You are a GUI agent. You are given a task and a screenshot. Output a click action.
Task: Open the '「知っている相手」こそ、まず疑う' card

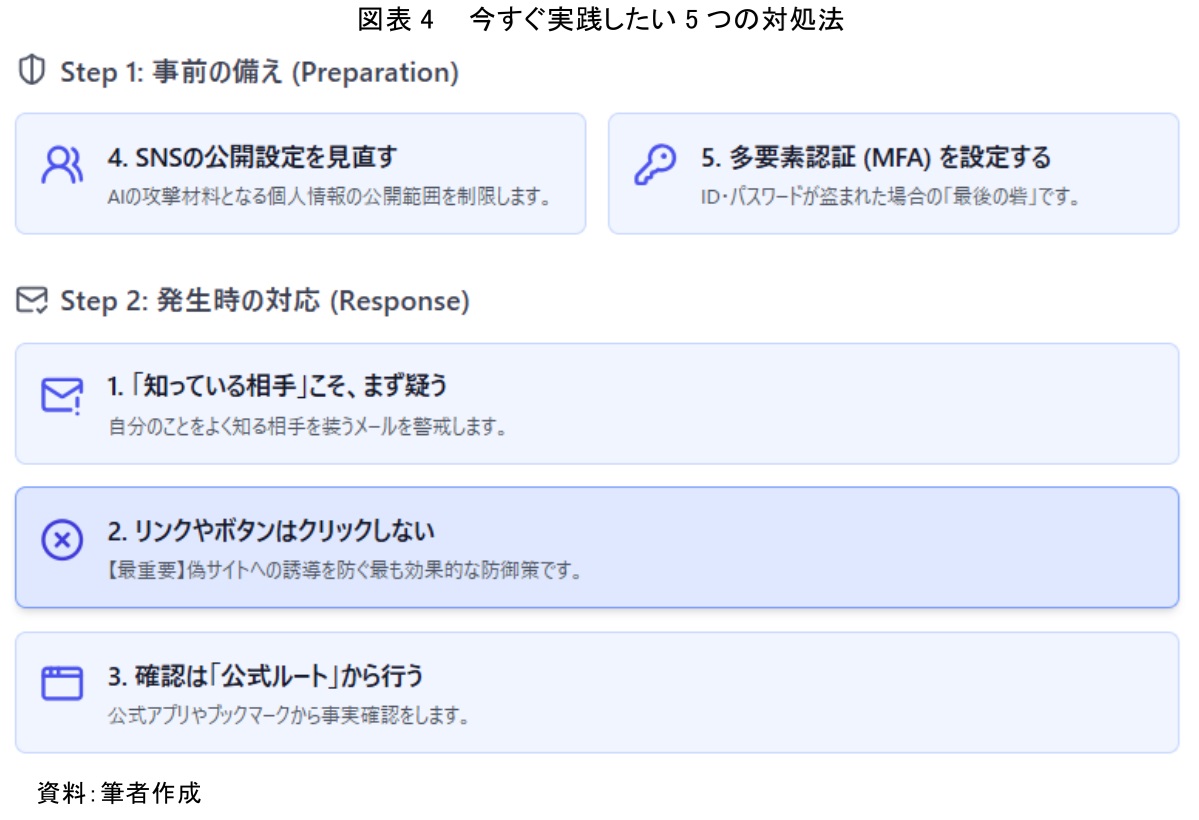596,404
